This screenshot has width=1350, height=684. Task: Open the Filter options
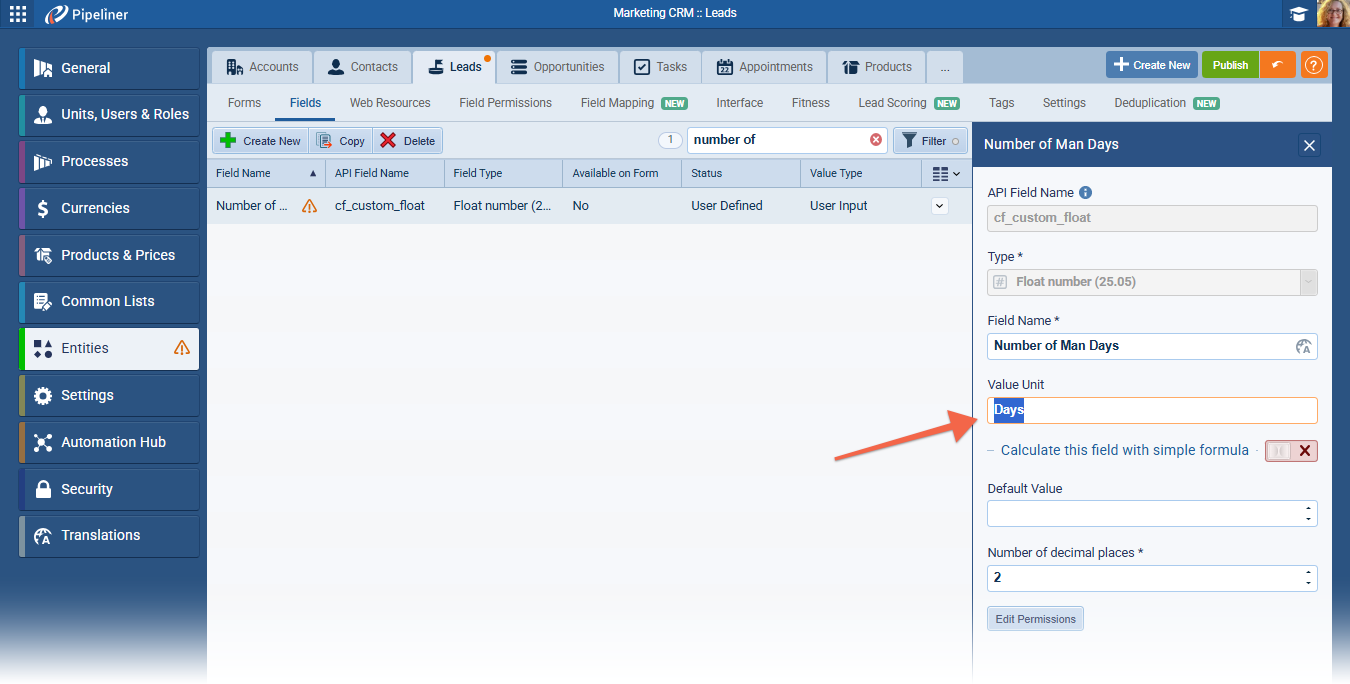tap(930, 141)
